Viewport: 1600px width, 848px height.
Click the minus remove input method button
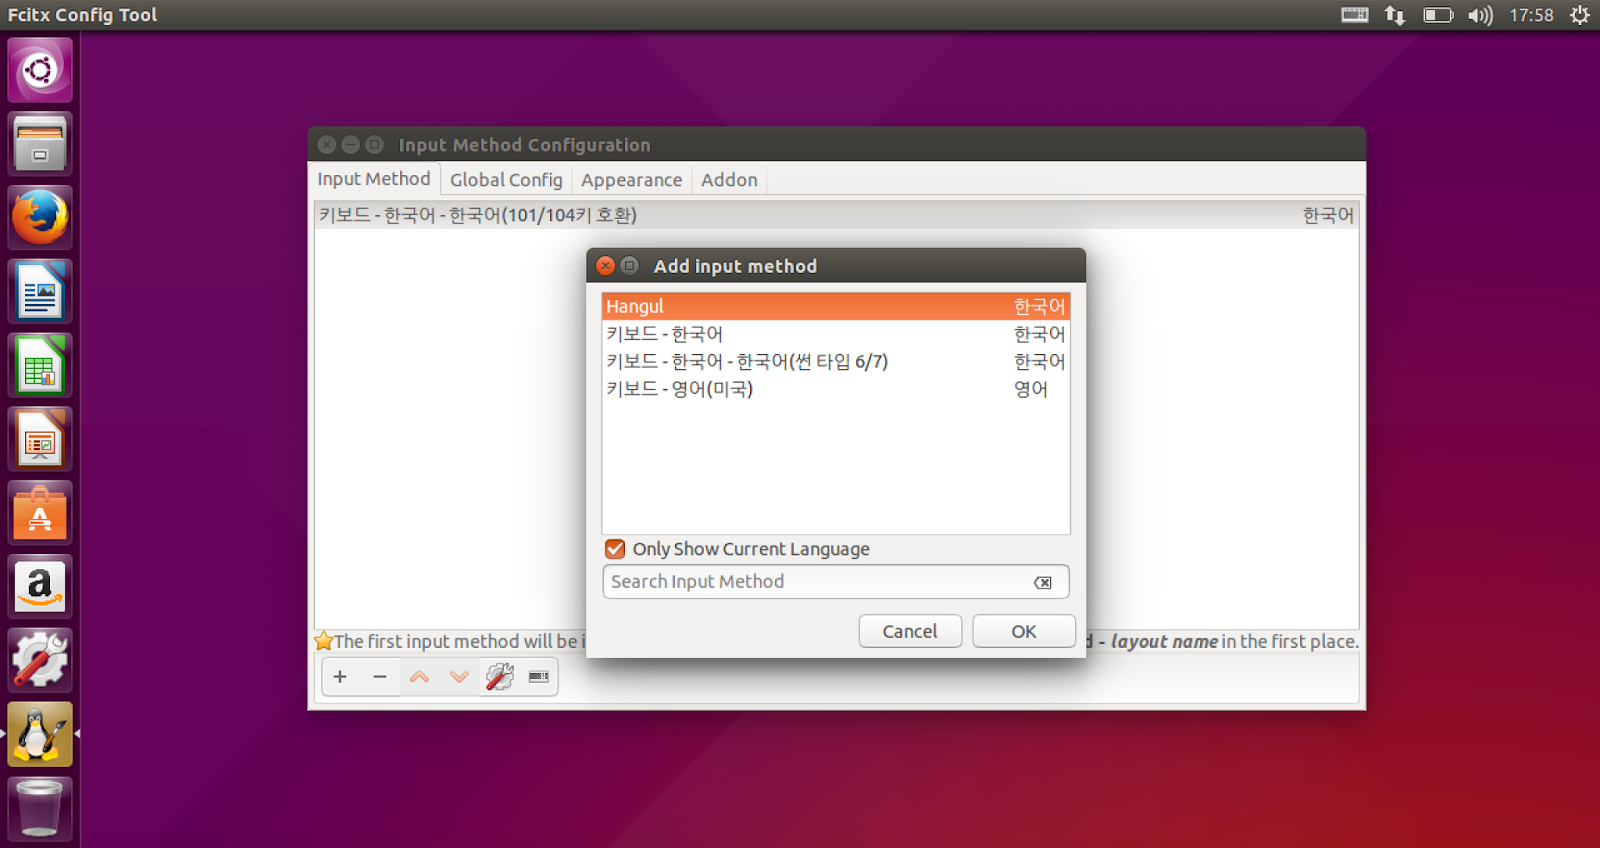click(x=380, y=677)
